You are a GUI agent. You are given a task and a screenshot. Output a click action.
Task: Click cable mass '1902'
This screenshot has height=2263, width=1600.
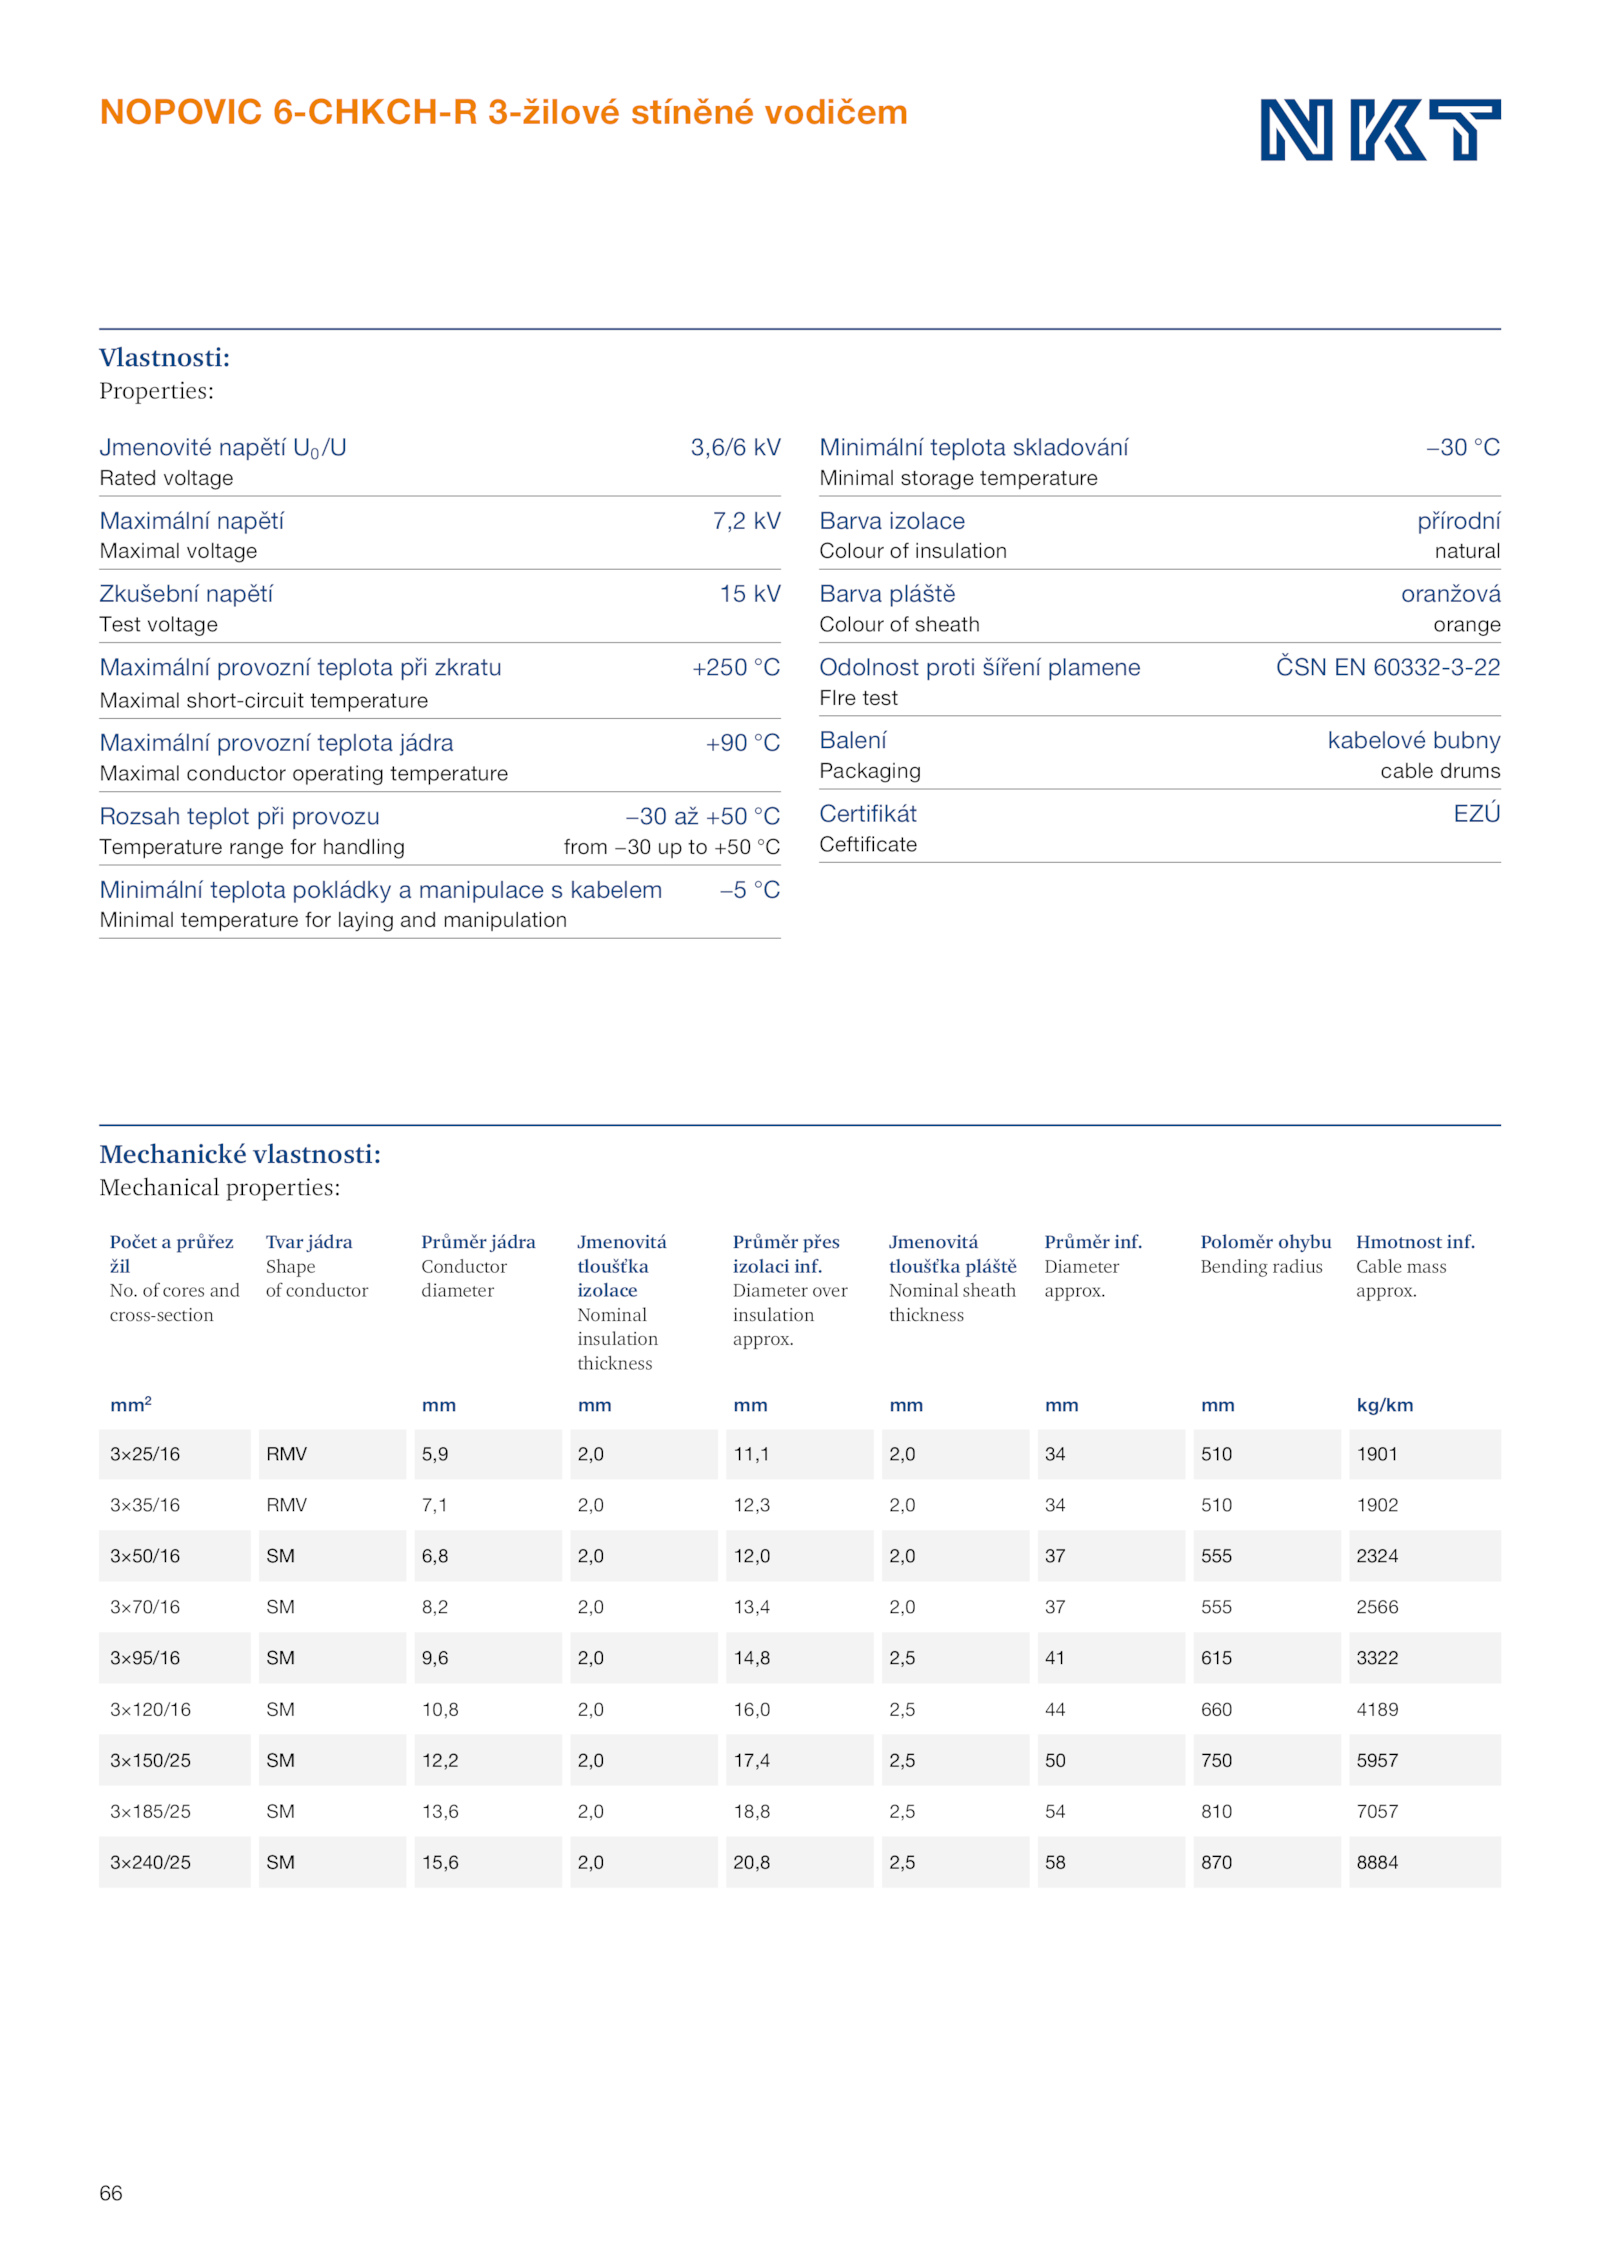coord(1377,1505)
